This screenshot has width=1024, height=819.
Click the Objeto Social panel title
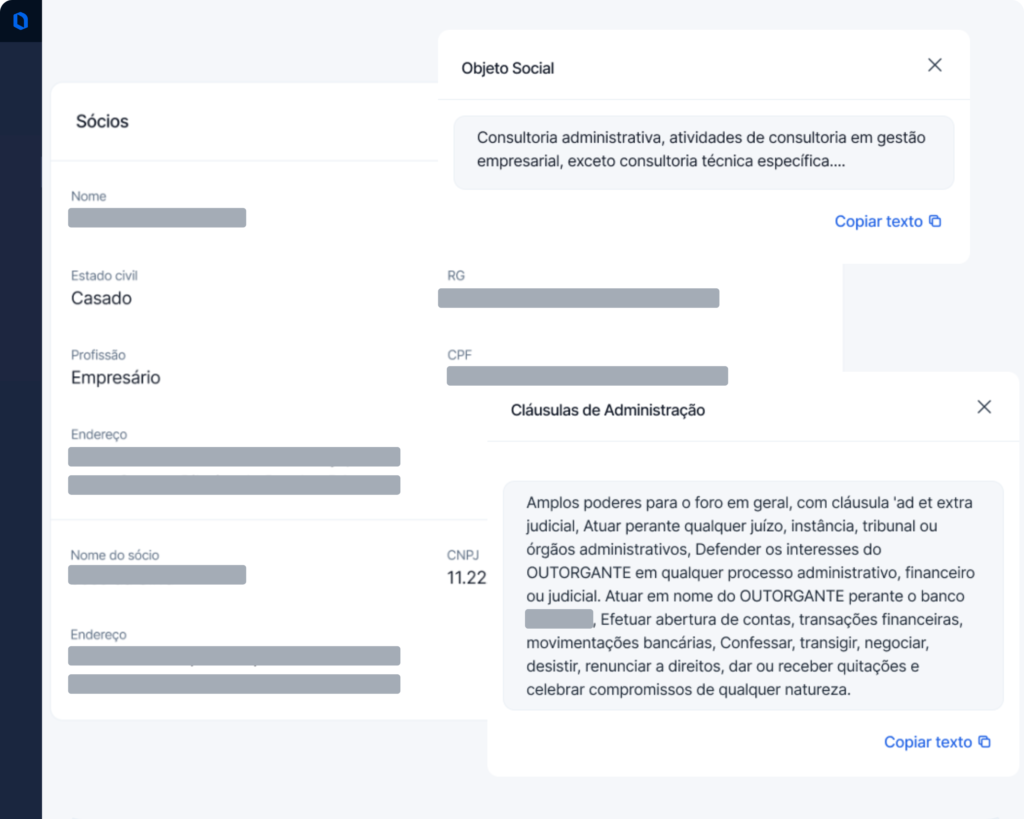[x=507, y=68]
